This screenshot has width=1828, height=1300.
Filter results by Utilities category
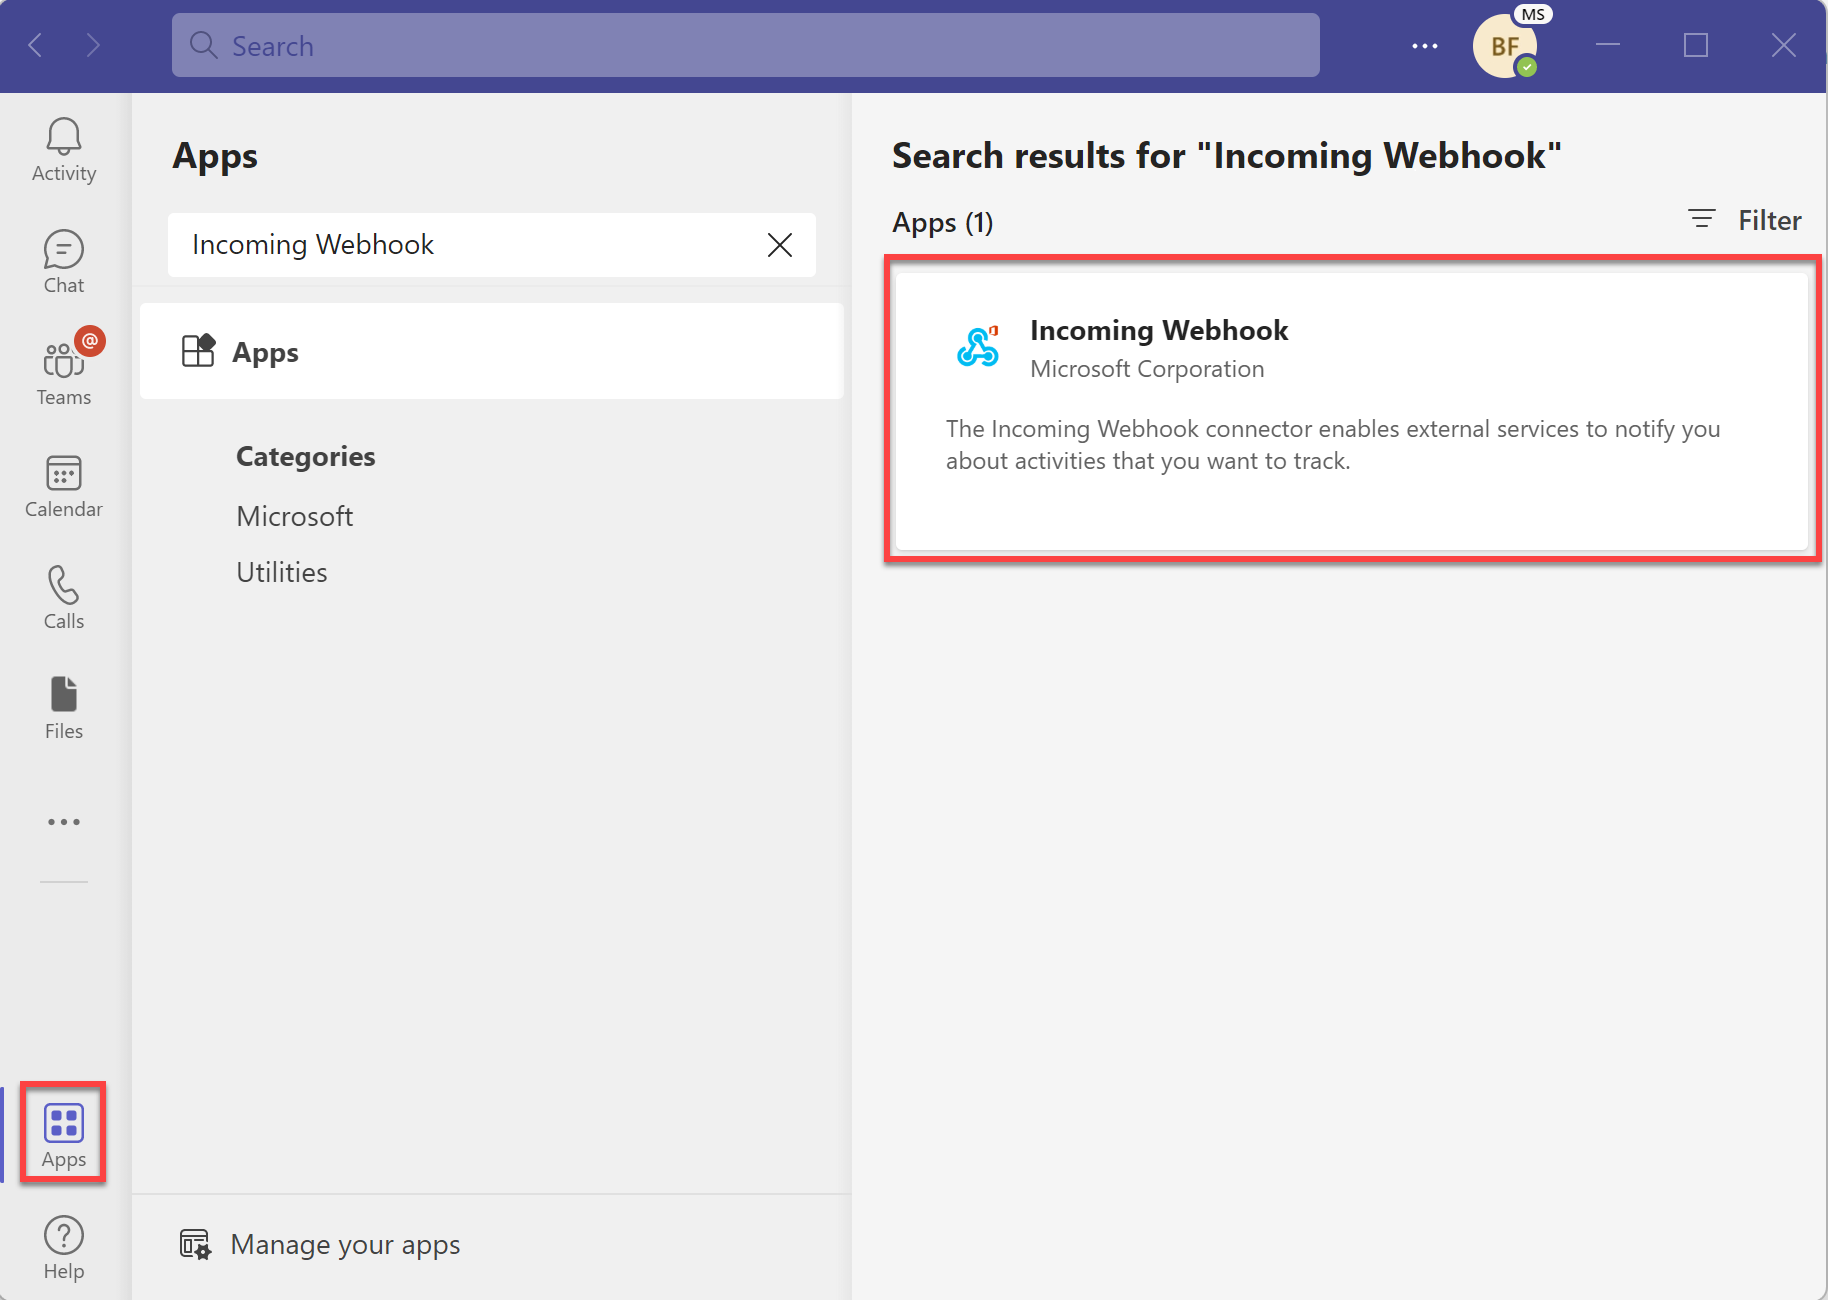[x=281, y=571]
